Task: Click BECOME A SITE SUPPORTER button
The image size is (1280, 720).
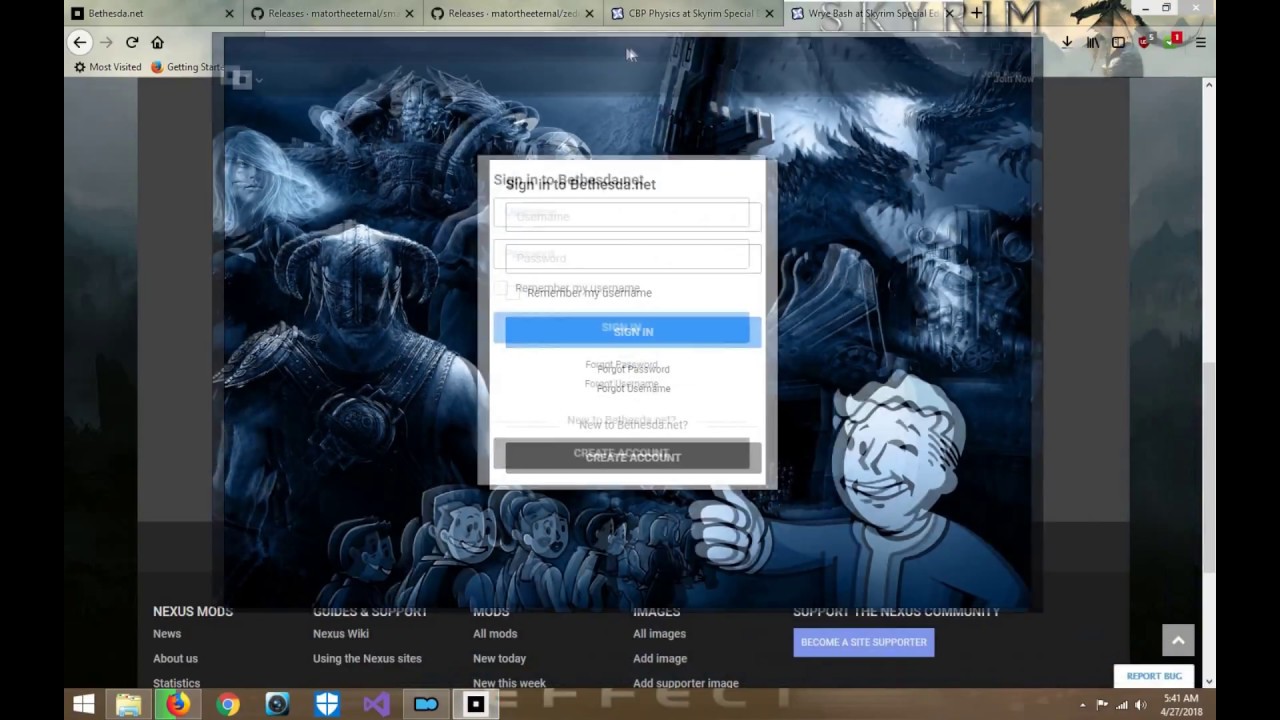Action: pos(864,642)
